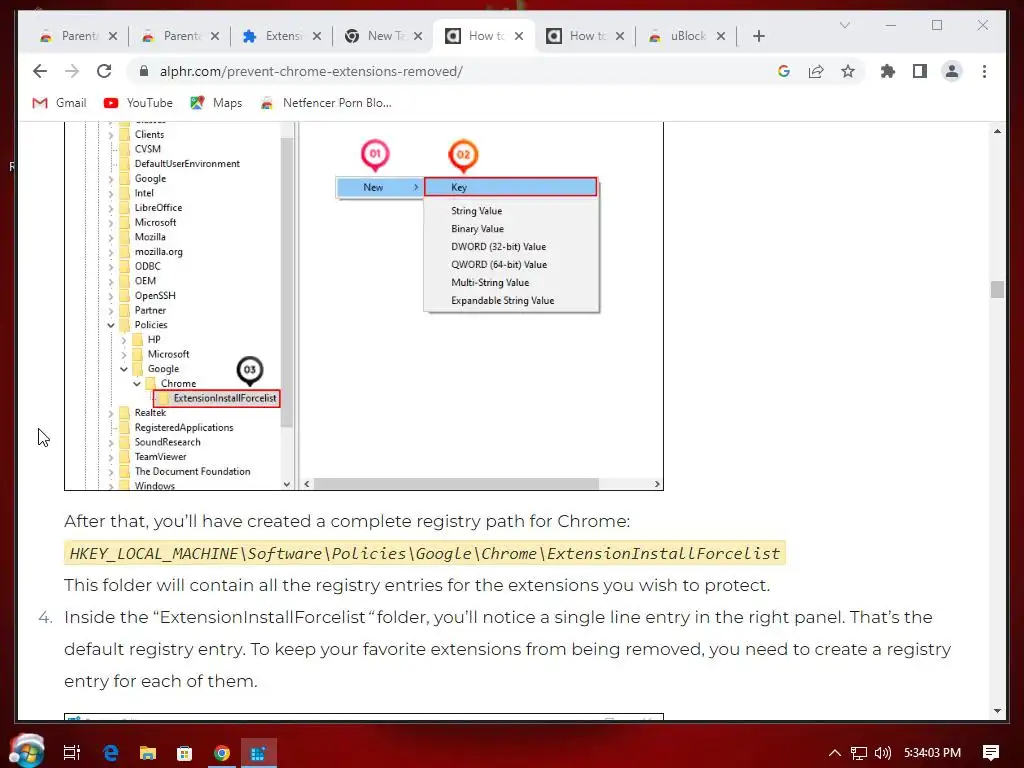Open the YouTube bookmark
1024x768 pixels.
point(138,103)
